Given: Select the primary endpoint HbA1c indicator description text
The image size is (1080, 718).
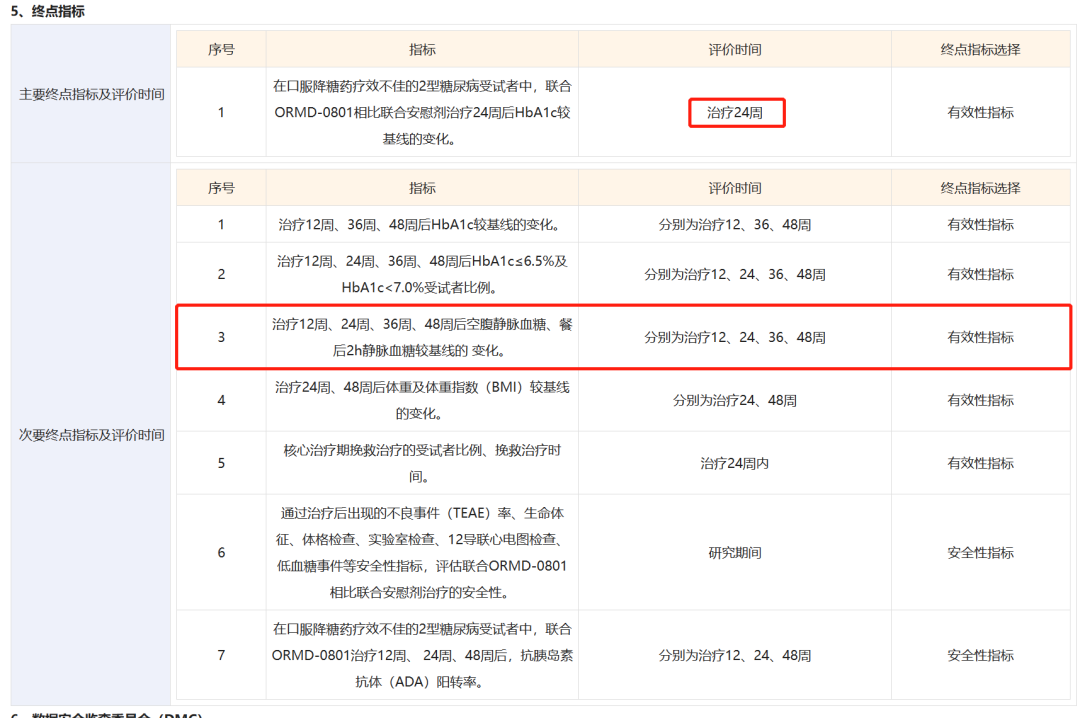Looking at the screenshot, I should point(422,112).
